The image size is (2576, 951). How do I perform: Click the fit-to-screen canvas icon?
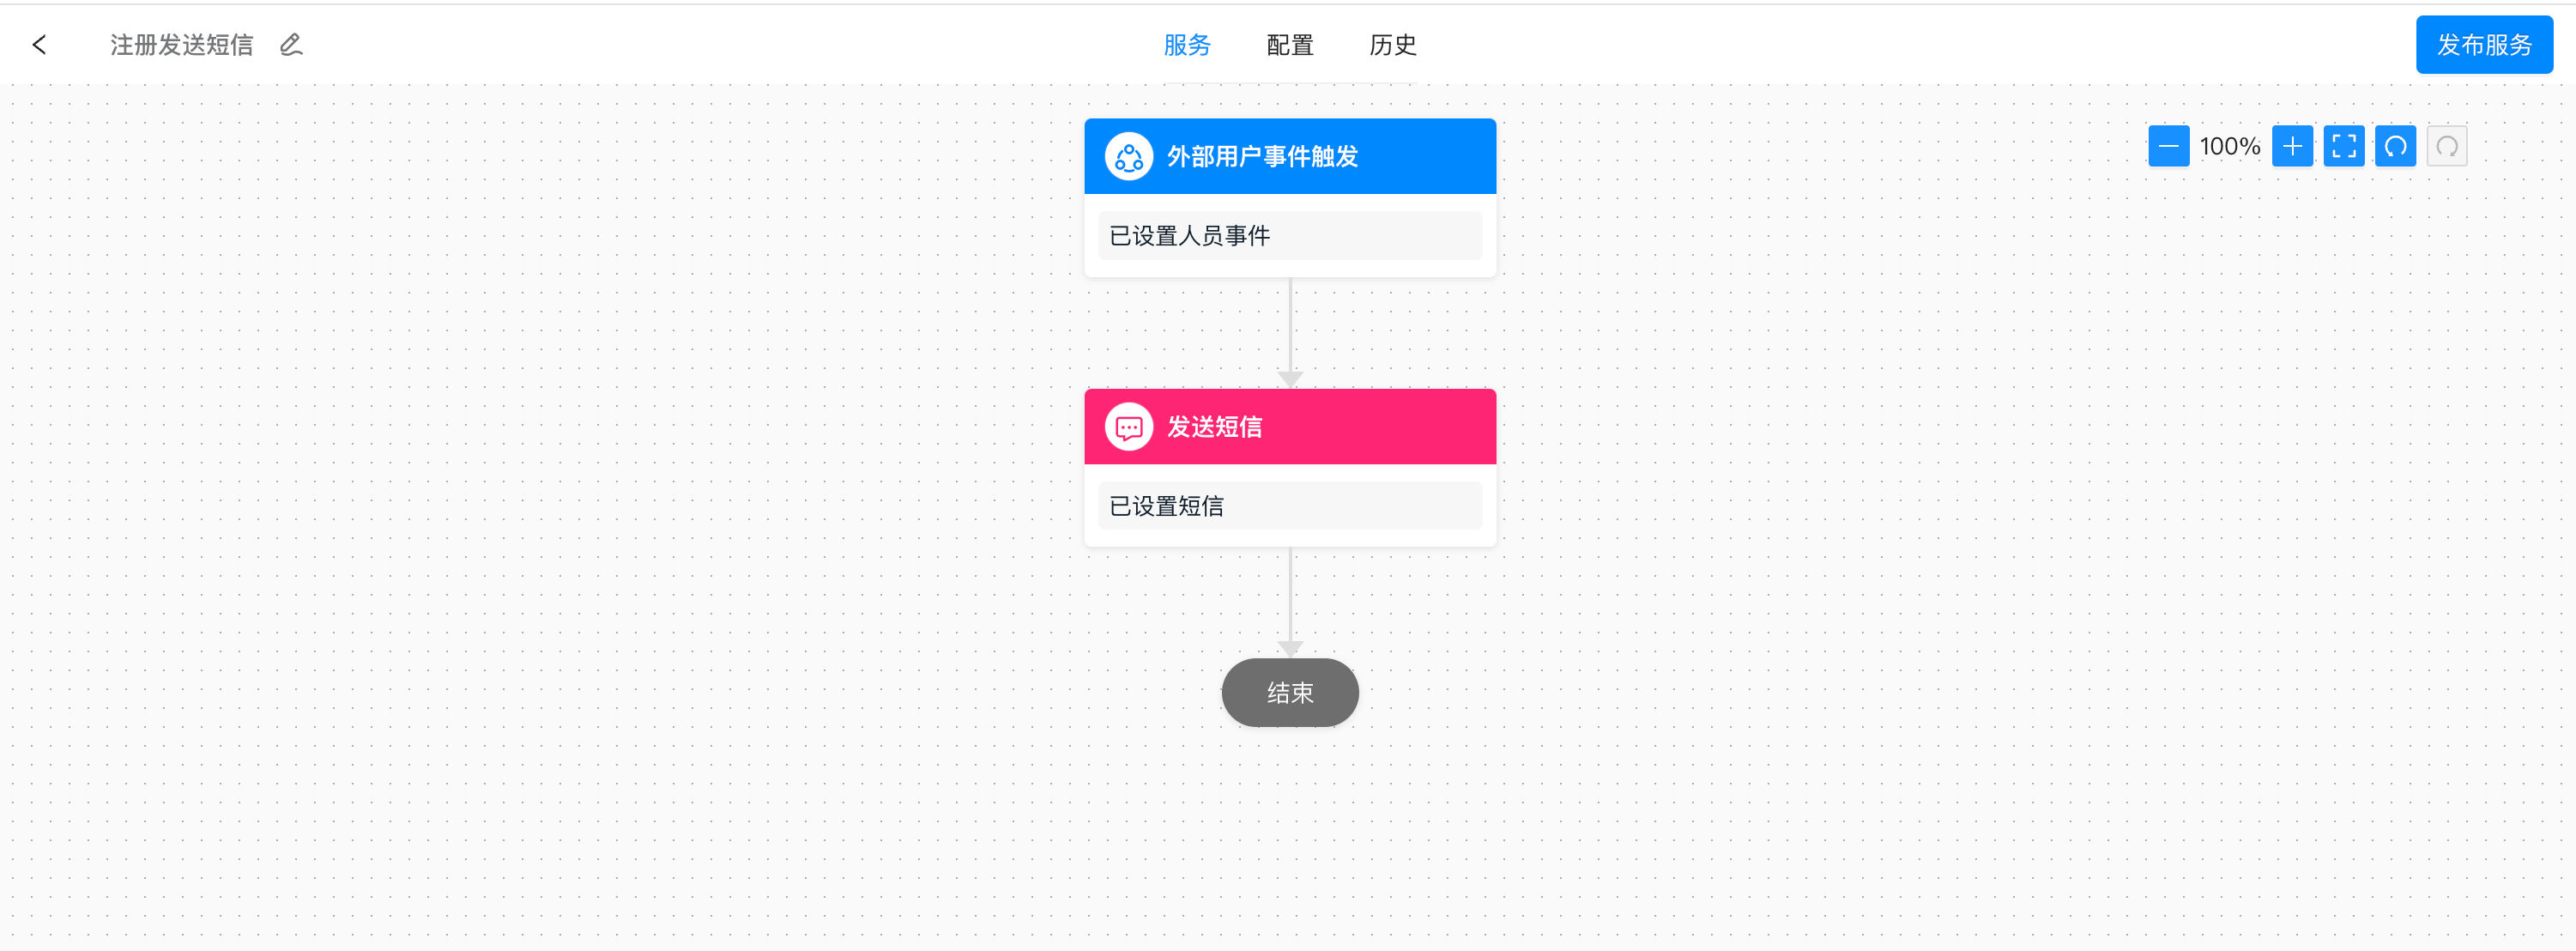[2345, 146]
